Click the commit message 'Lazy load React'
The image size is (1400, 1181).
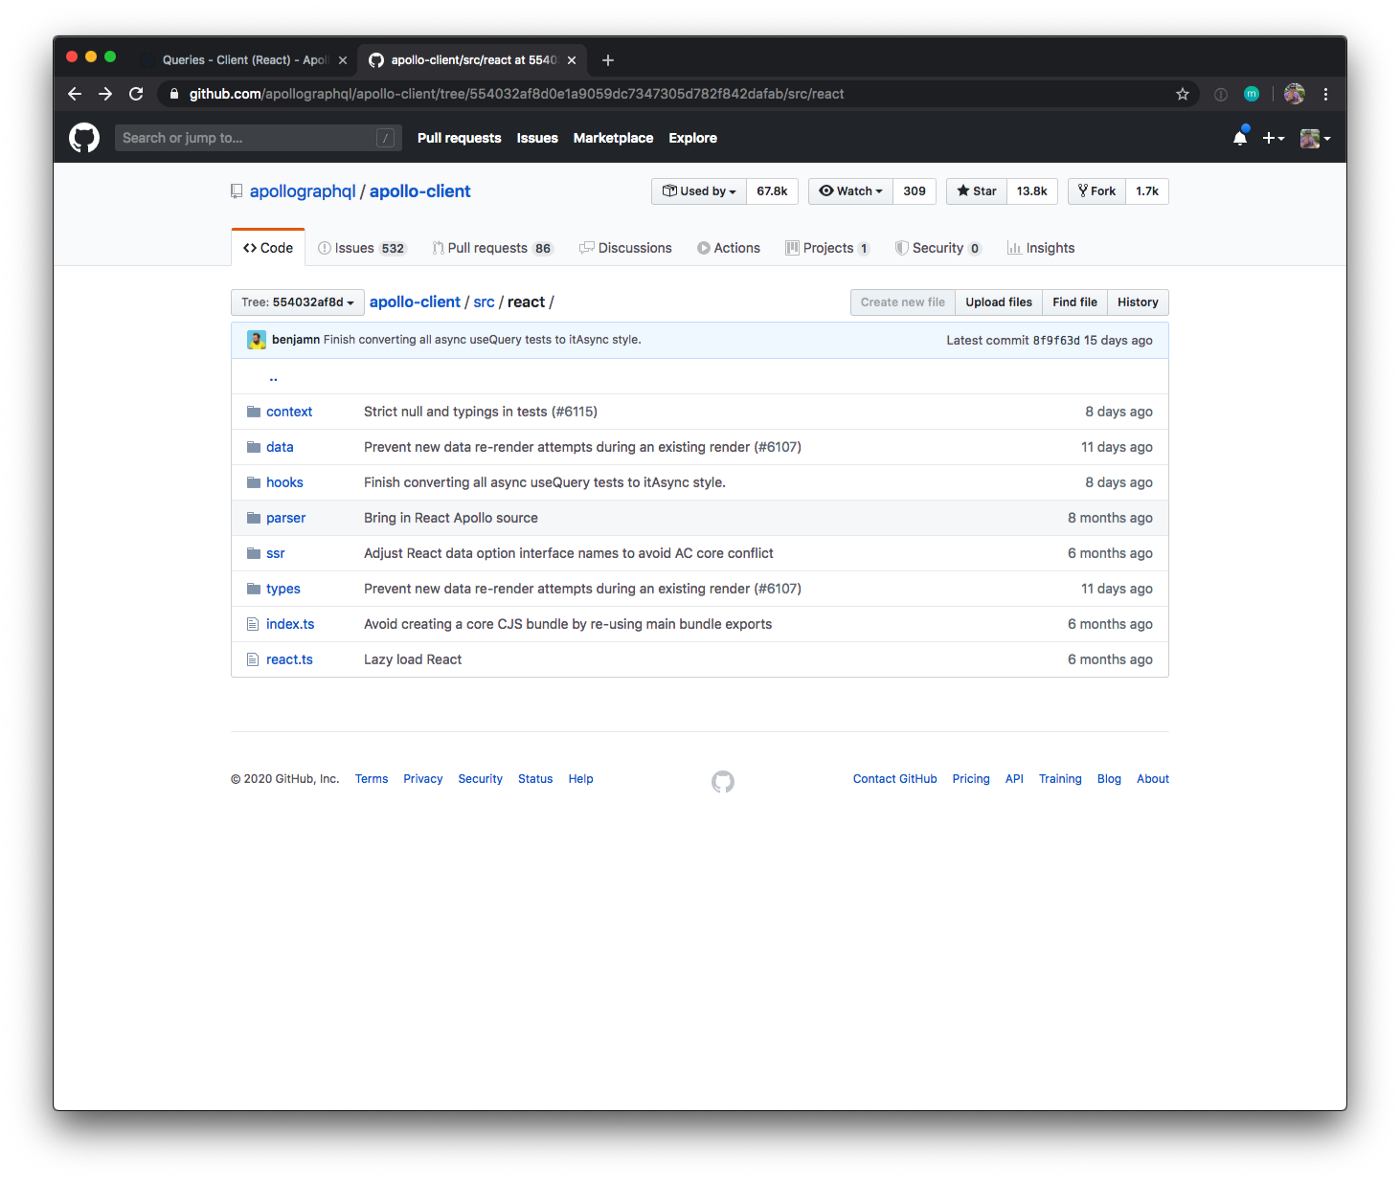coord(413,660)
